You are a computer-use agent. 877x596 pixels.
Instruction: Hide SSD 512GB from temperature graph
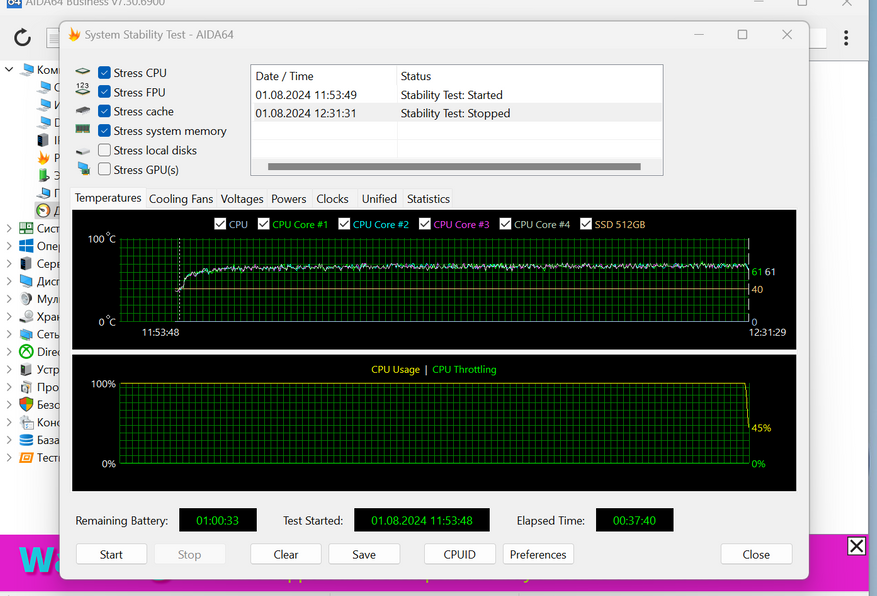585,225
